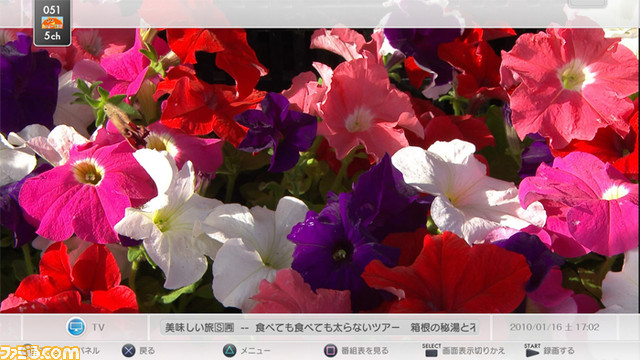640x360 pixels.
Task: Click the cross button icon for 戻る
Action: click(x=128, y=351)
